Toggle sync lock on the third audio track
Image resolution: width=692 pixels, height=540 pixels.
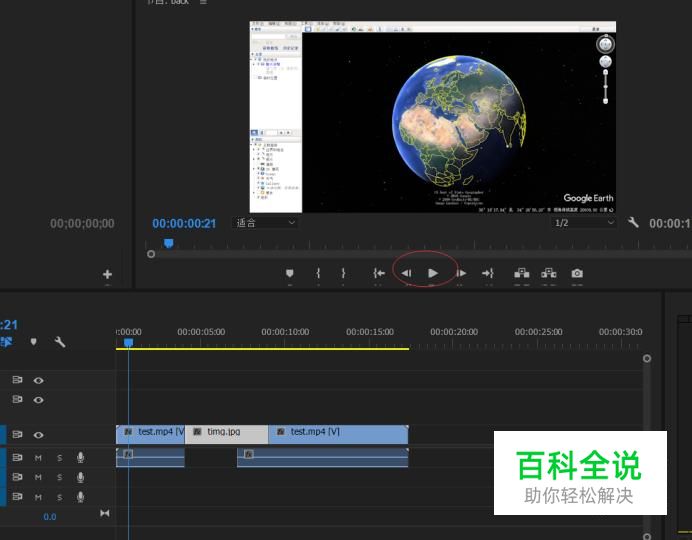click(17, 497)
